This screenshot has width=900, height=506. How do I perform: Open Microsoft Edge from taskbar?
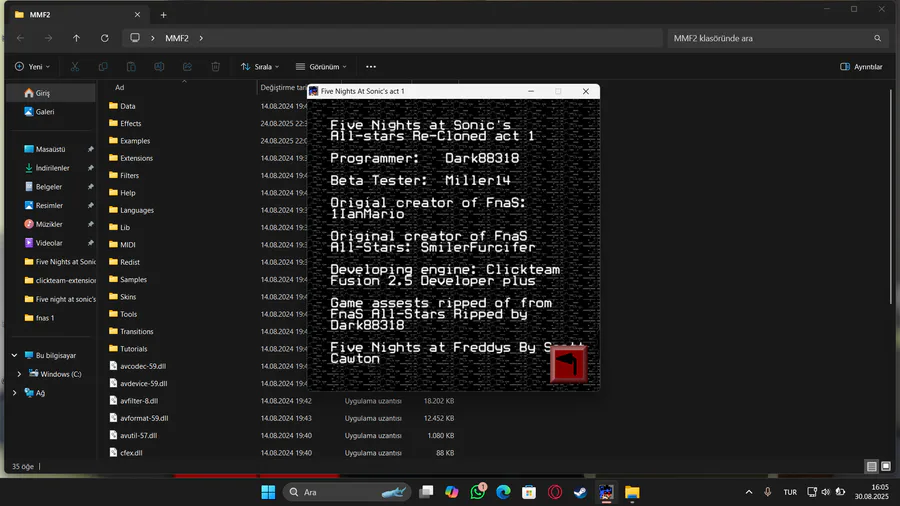coord(503,492)
